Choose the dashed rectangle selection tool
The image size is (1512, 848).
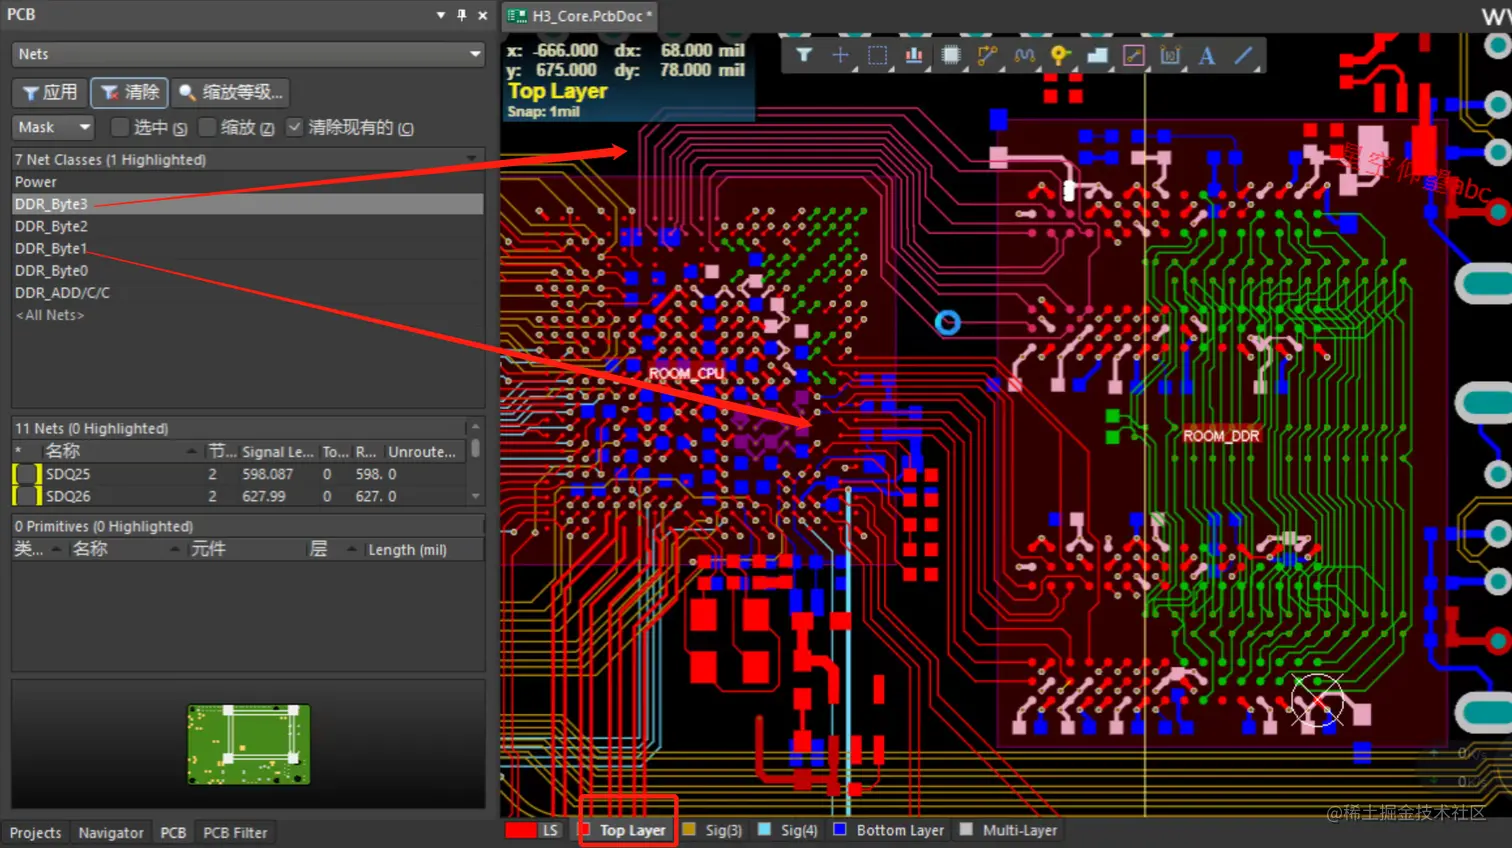pyautogui.click(x=877, y=55)
